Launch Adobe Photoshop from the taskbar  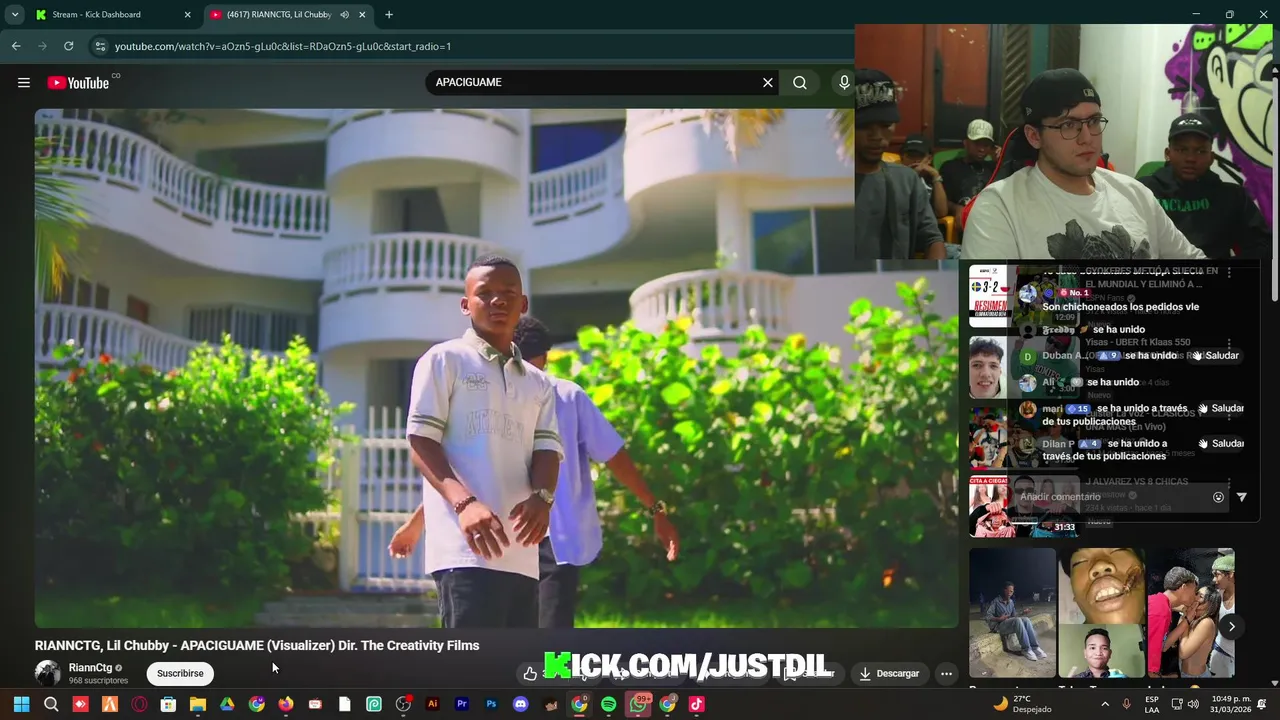(491, 704)
